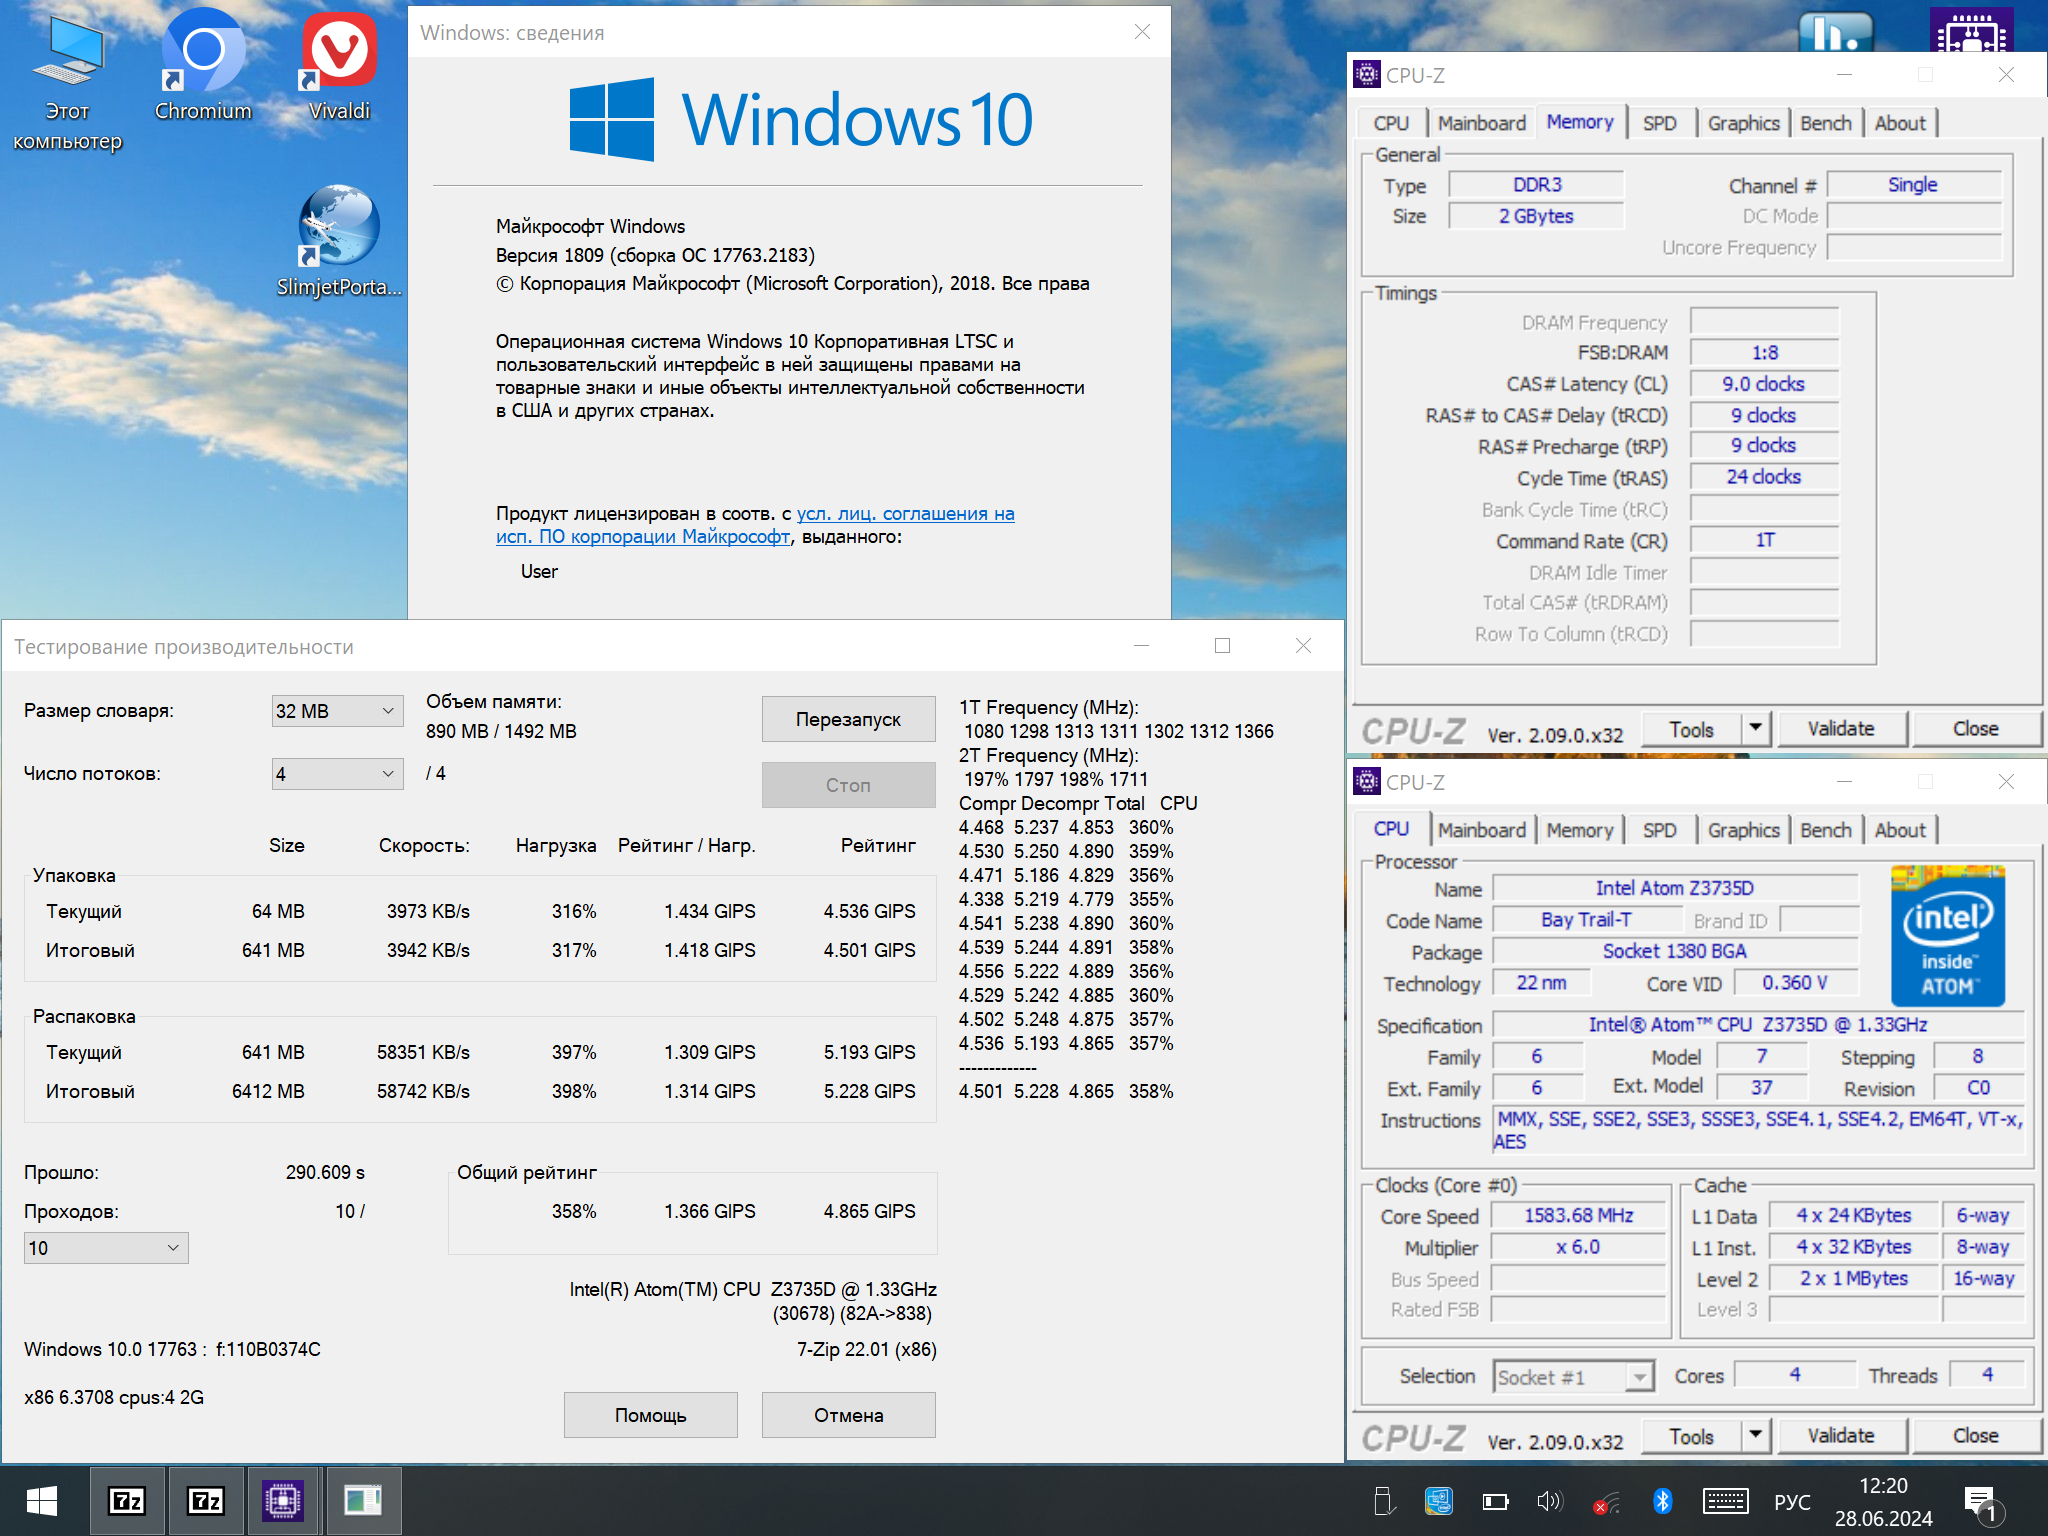Image resolution: width=2048 pixels, height=1536 pixels.
Task: Expand the Проходов count dropdown
Action: 106,1248
